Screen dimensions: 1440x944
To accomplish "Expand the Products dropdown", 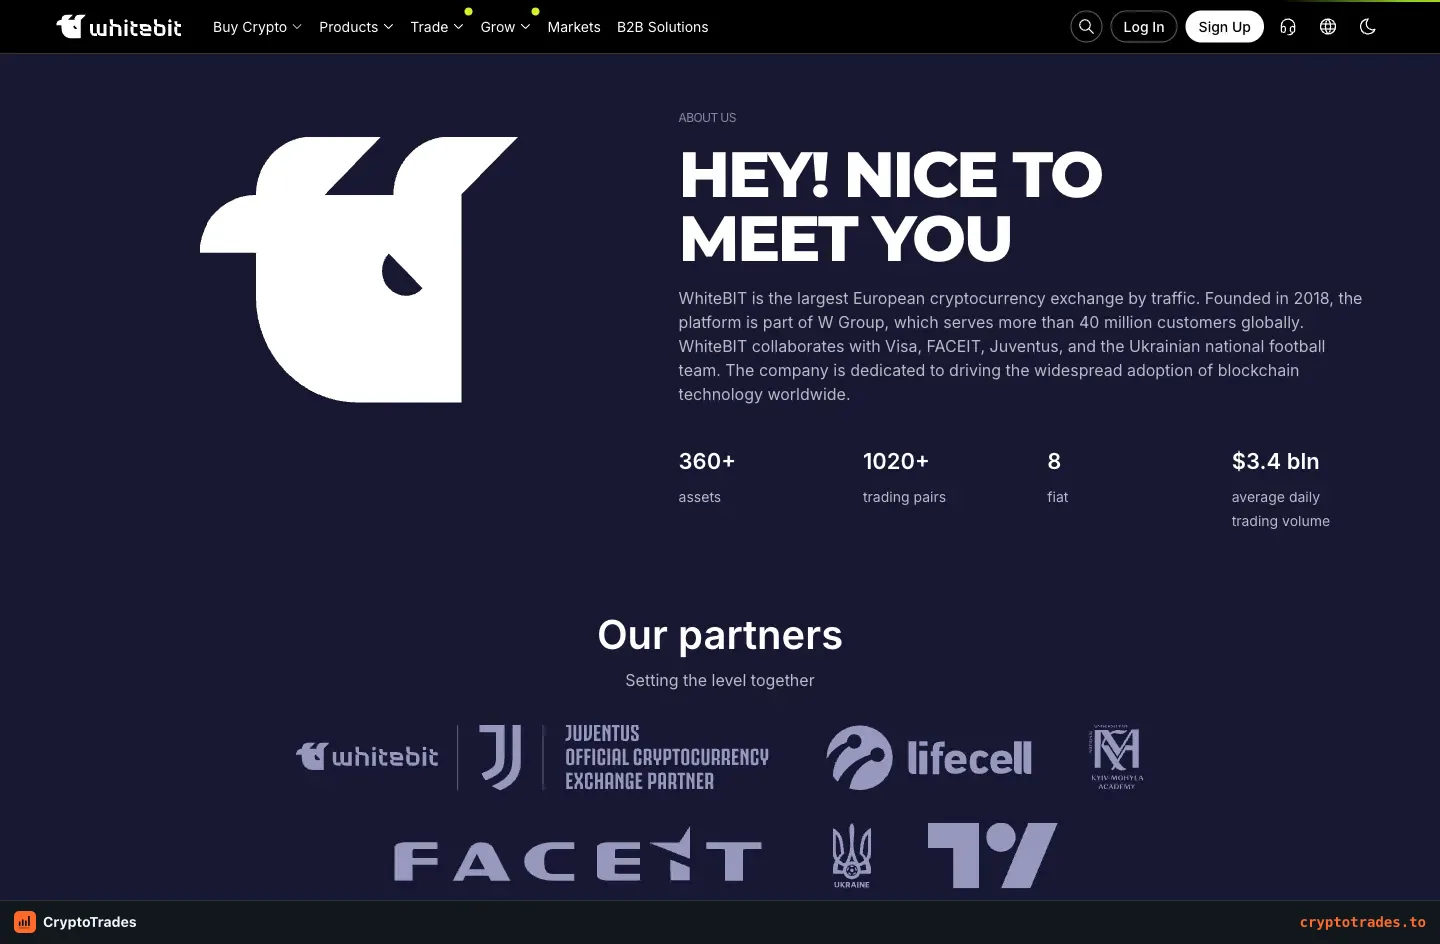I will pyautogui.click(x=356, y=27).
